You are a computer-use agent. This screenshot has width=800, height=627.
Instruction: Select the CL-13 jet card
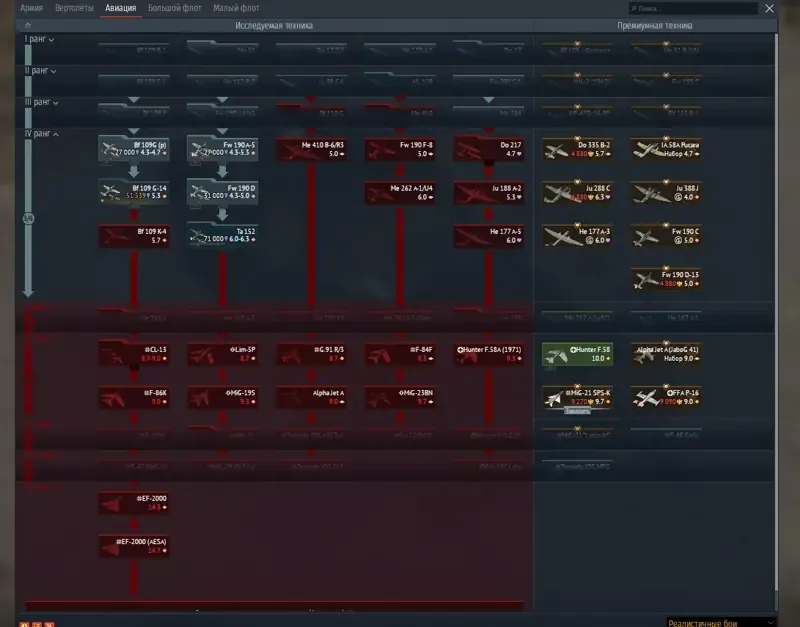[134, 354]
